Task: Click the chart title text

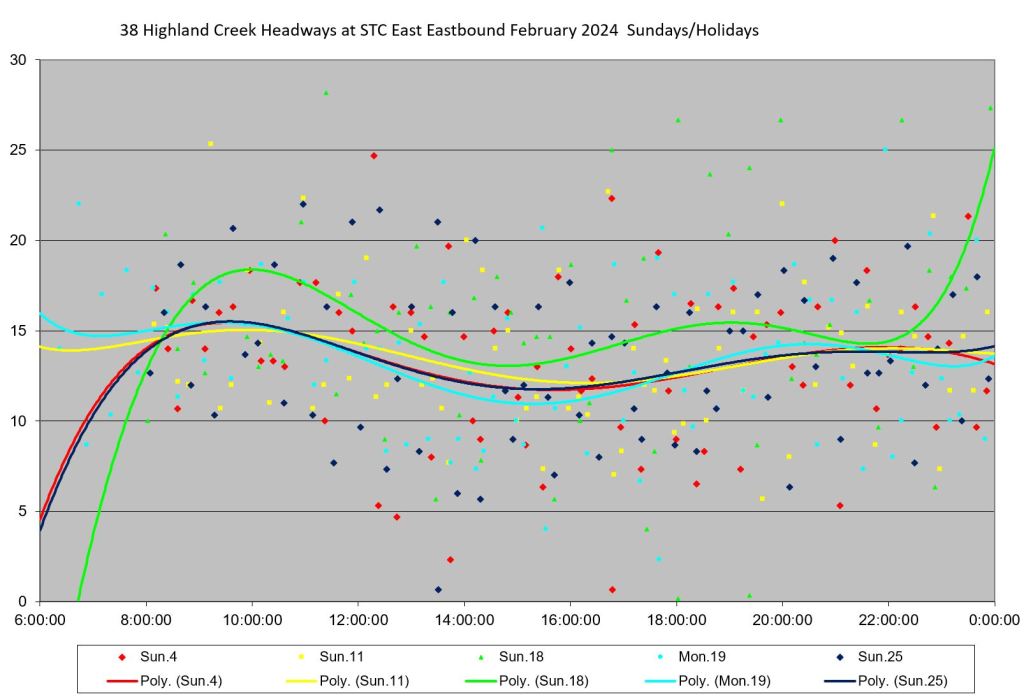Action: 439,31
